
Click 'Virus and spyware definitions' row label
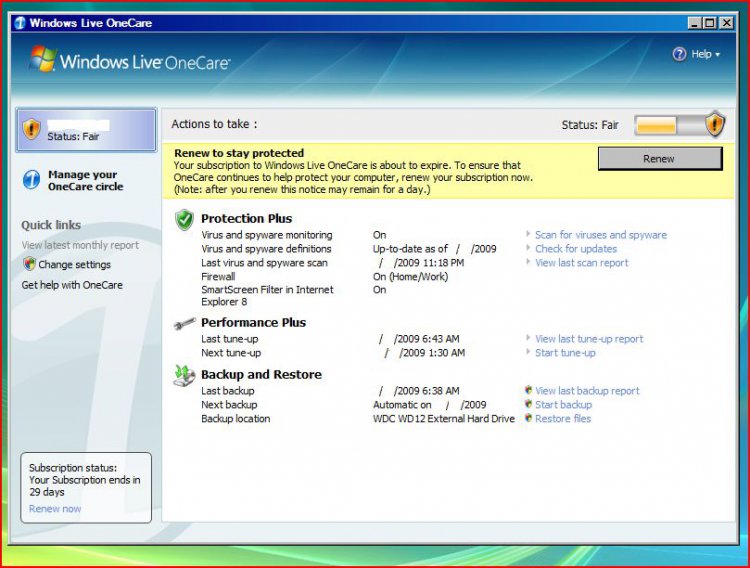point(266,249)
